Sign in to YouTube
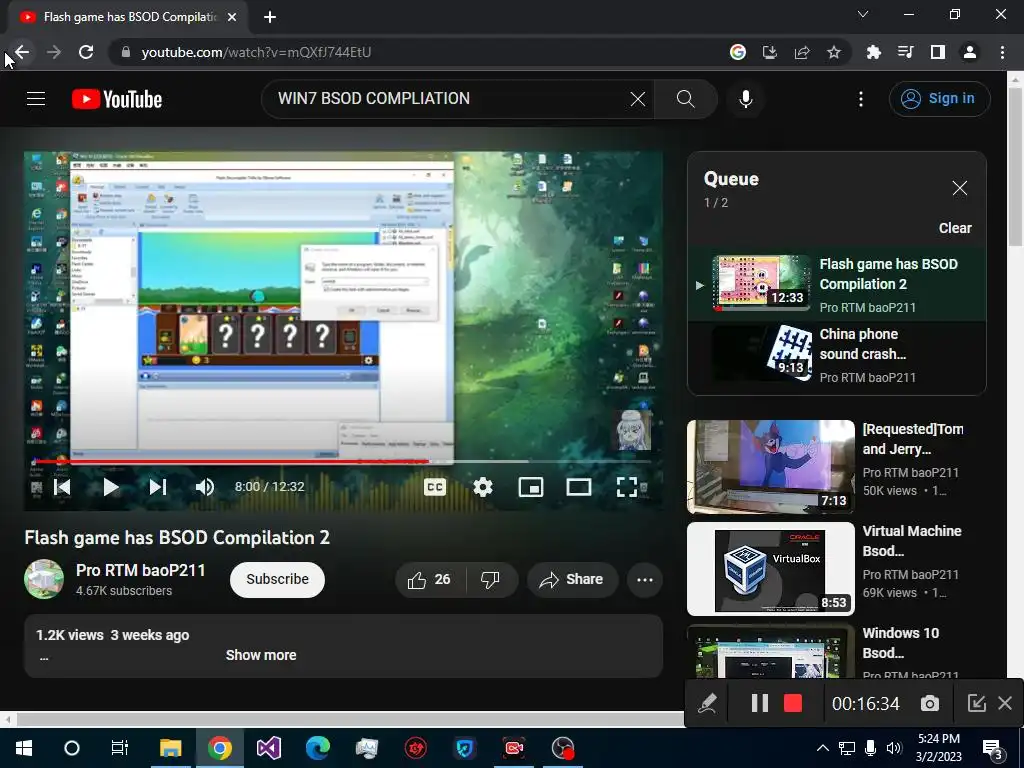The image size is (1024, 768). 939,99
